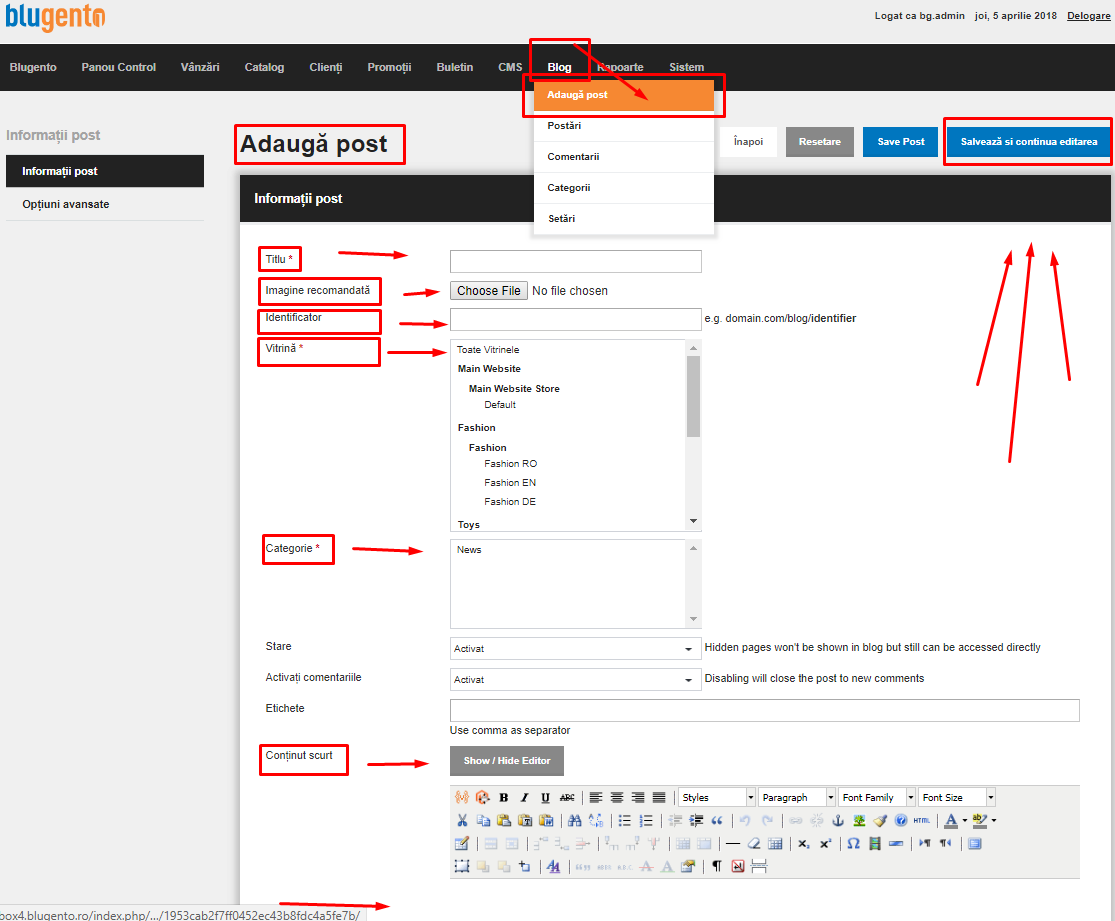This screenshot has width=1115, height=921.
Task: Select Fashion RO in Vitrină list
Action: [511, 464]
